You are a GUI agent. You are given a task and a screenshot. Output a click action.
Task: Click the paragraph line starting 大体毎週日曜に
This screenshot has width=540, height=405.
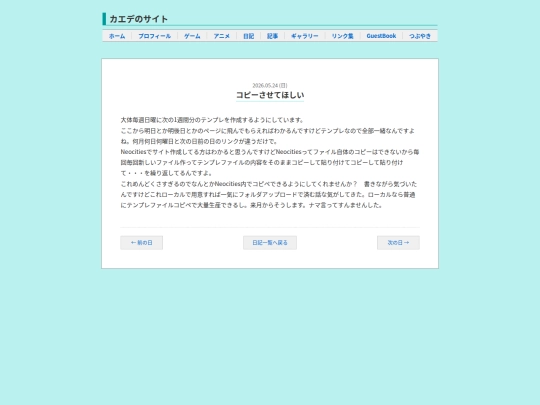pyautogui.click(x=212, y=120)
